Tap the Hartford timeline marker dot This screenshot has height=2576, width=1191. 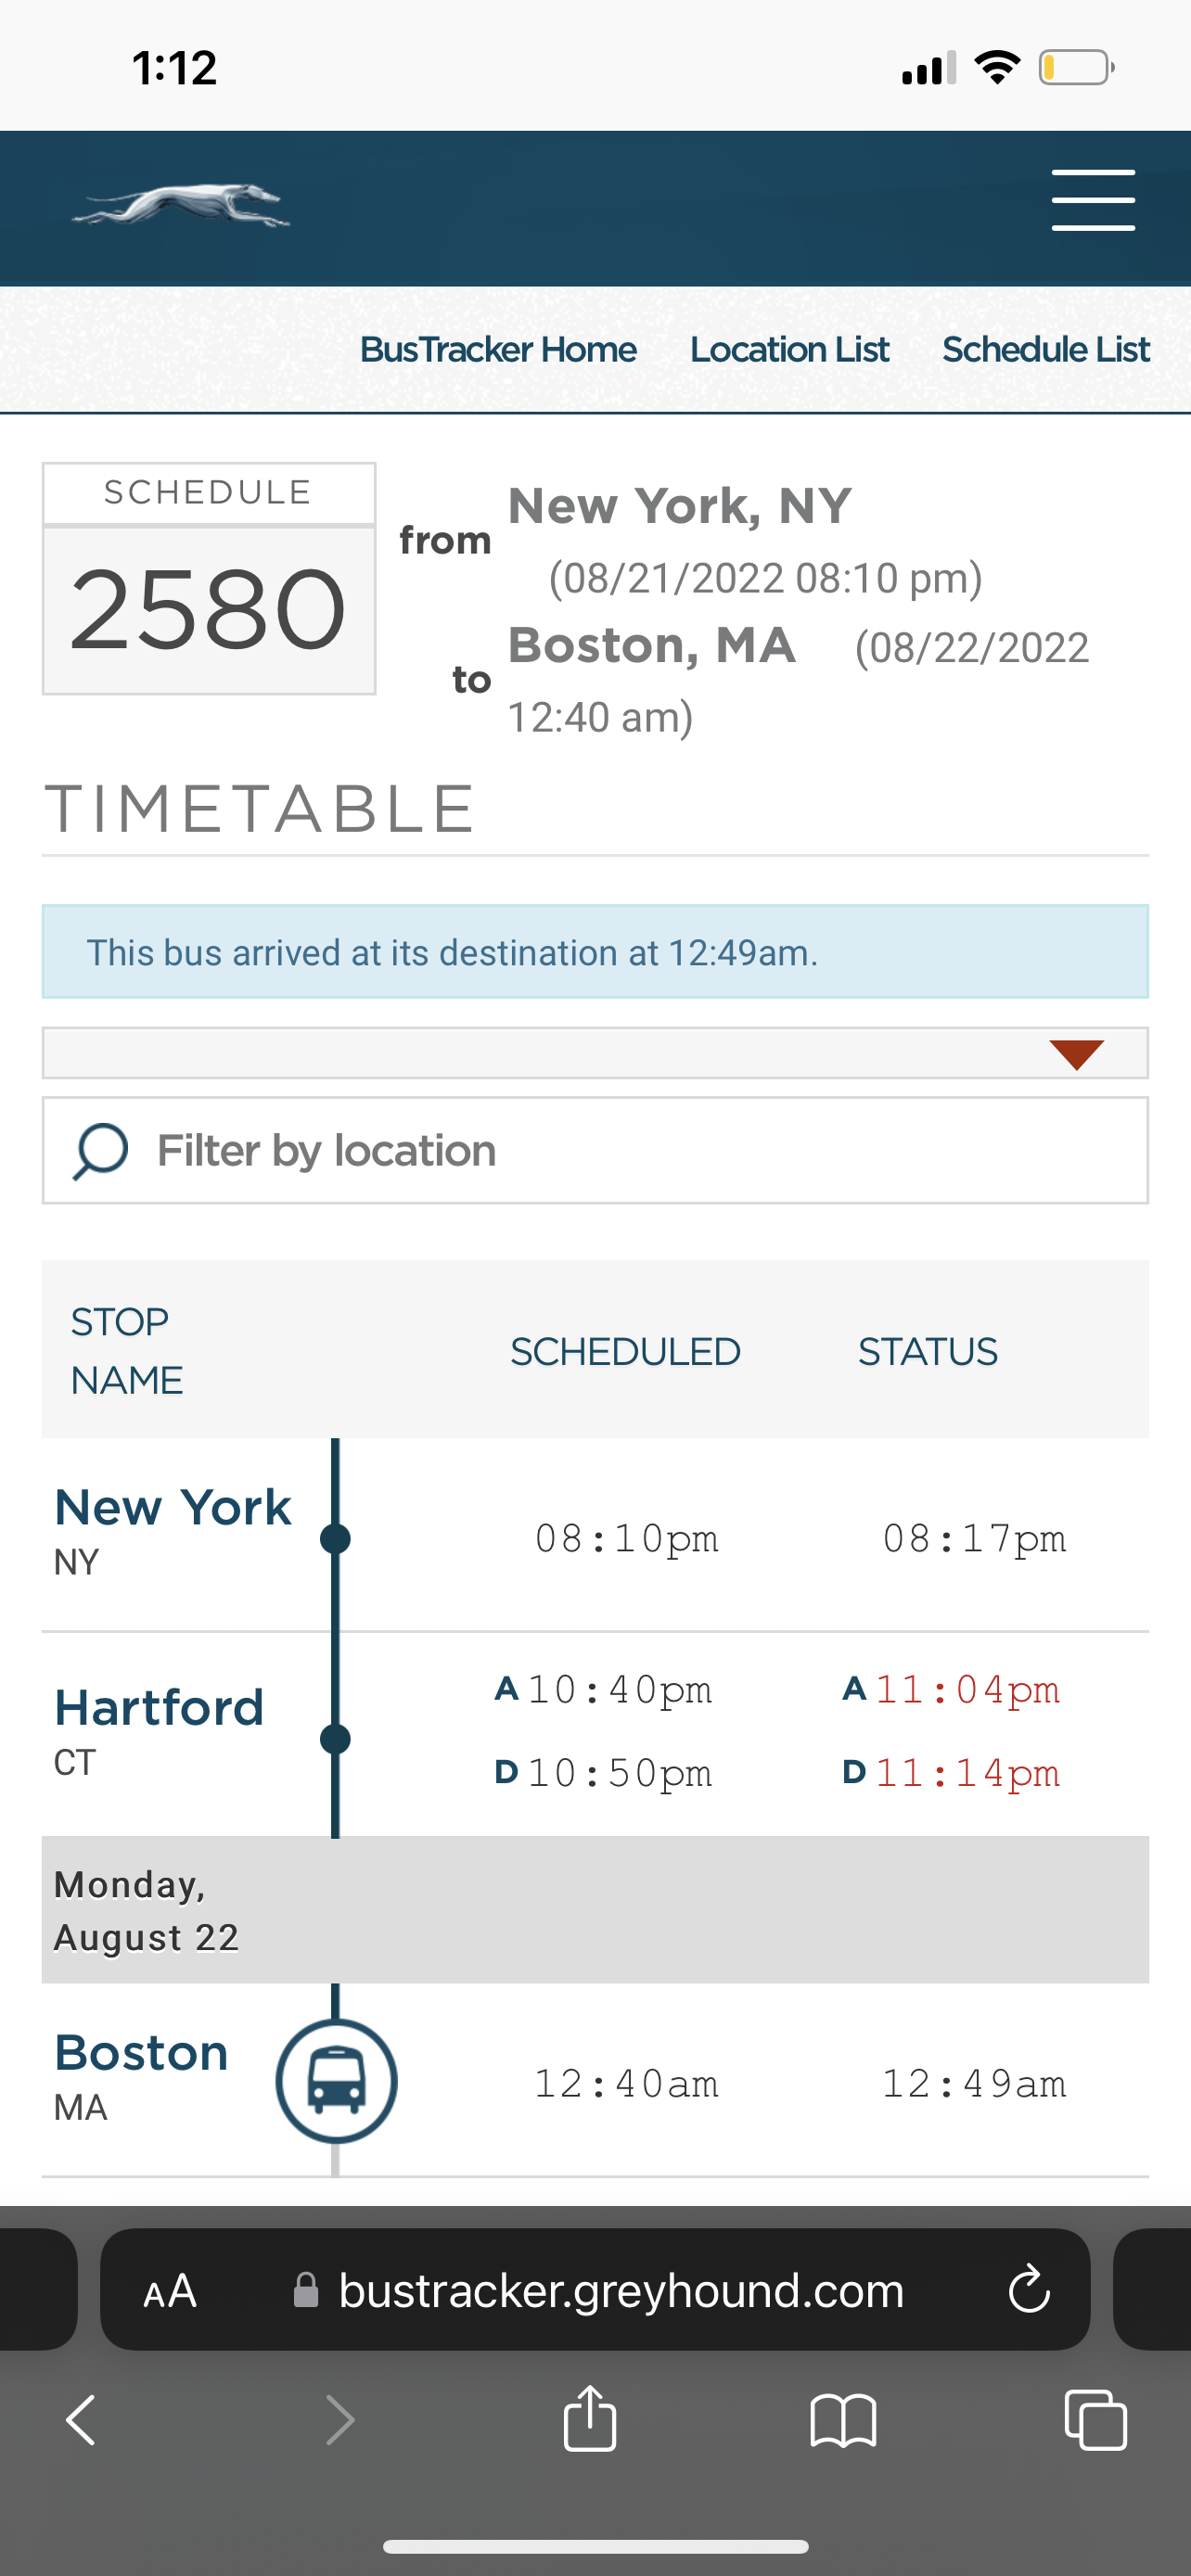(335, 1739)
